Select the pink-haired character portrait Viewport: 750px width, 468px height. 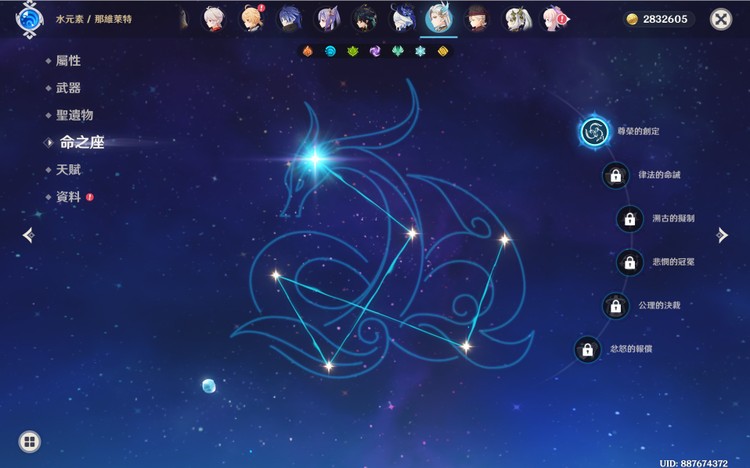[553, 19]
